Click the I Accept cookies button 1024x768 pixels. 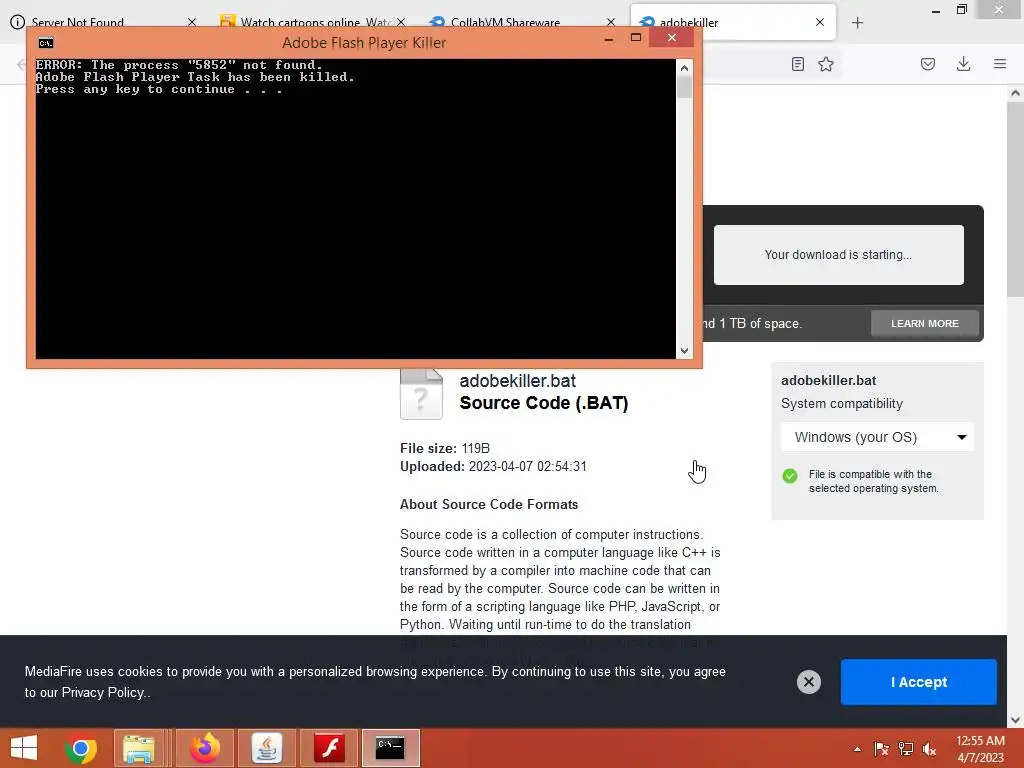pos(918,682)
